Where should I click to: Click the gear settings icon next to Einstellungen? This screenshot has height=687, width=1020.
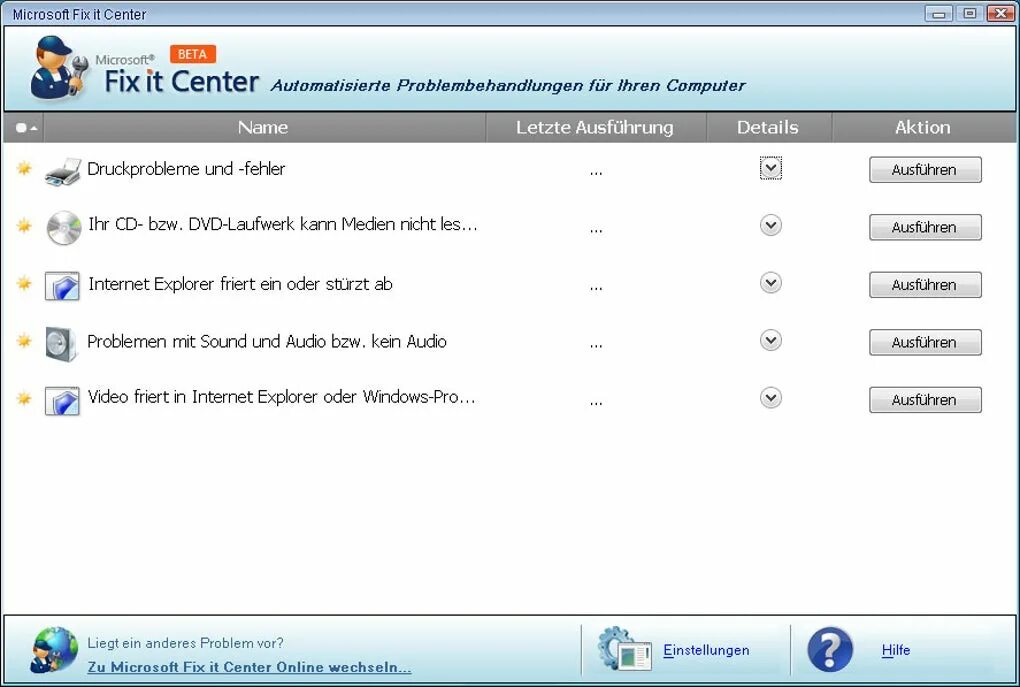coord(624,649)
